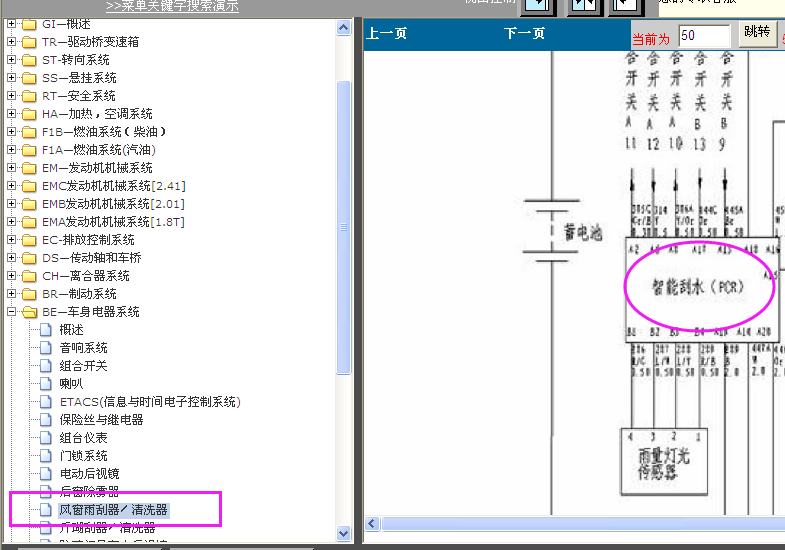Screen dimensions: 785x550
Task: Click the diagram horizontal scrollbar left arrow
Action: pyautogui.click(x=371, y=524)
